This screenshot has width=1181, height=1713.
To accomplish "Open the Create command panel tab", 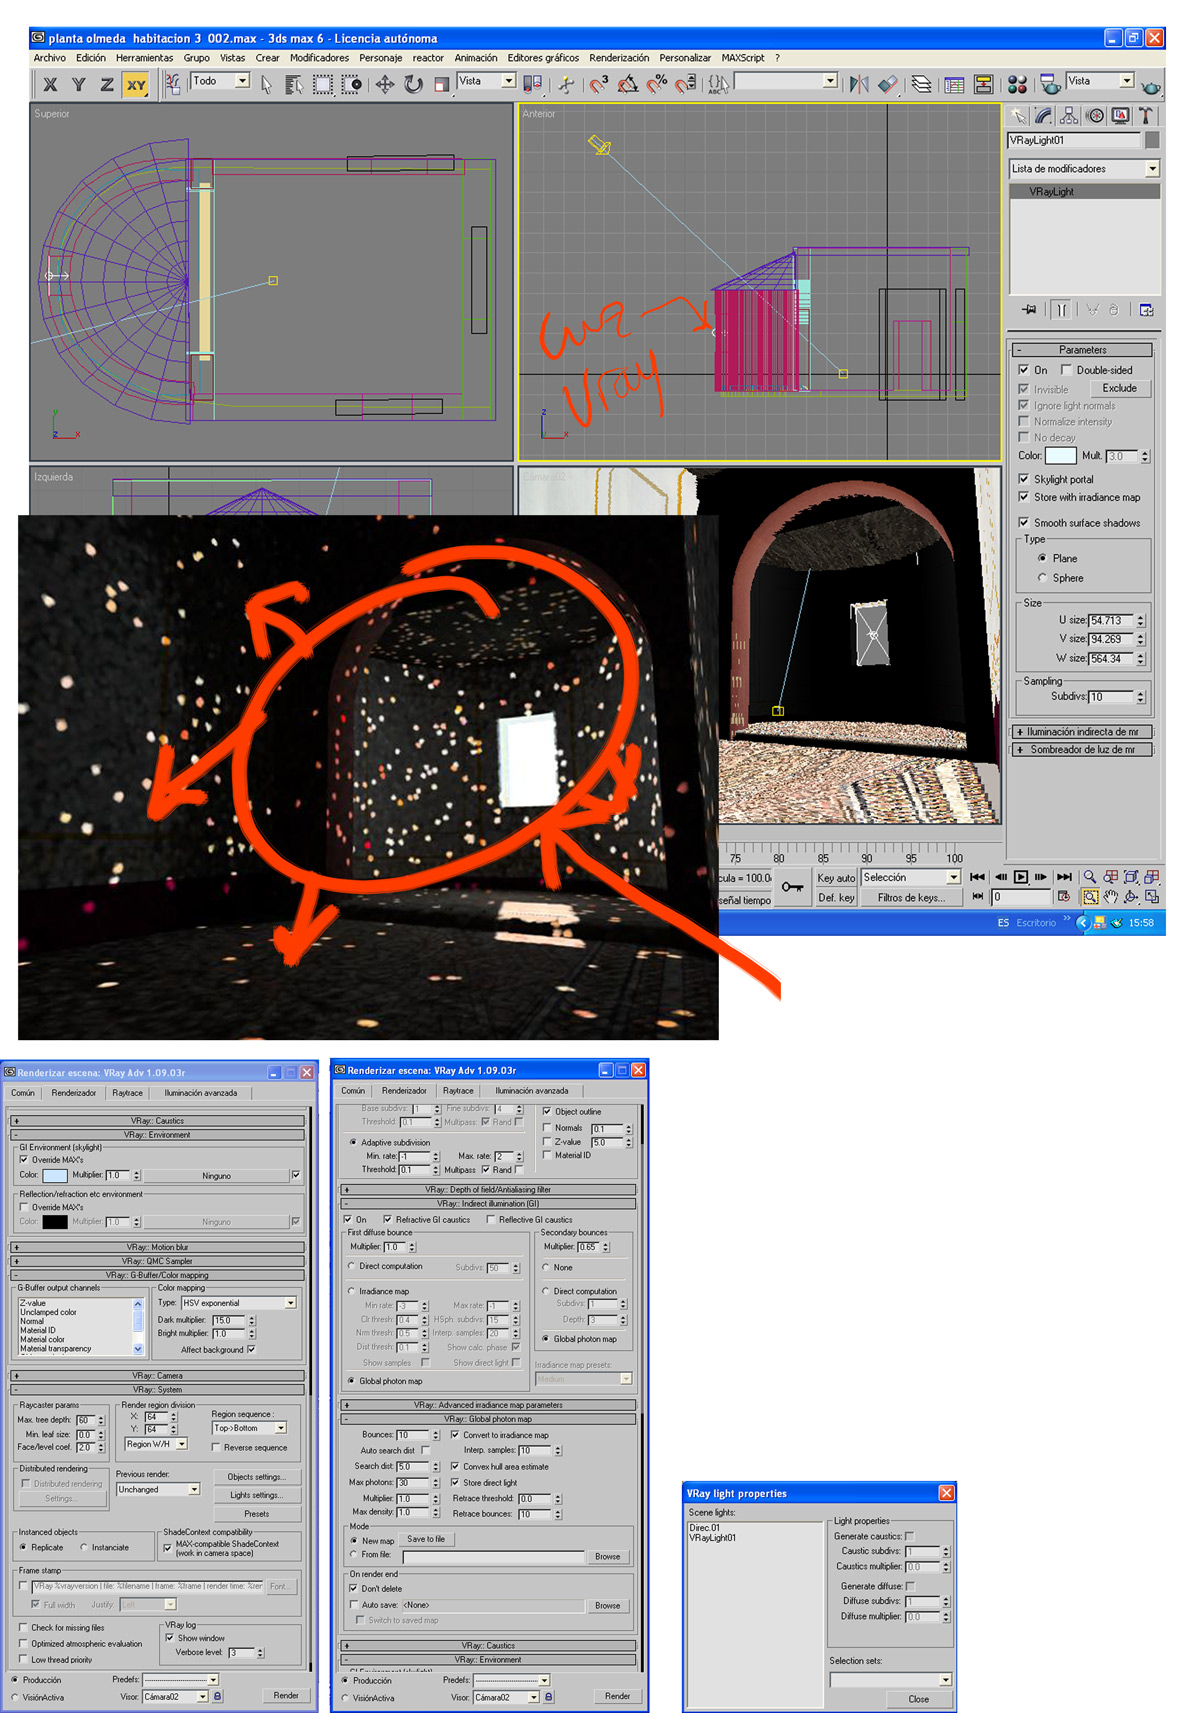I will [1018, 116].
